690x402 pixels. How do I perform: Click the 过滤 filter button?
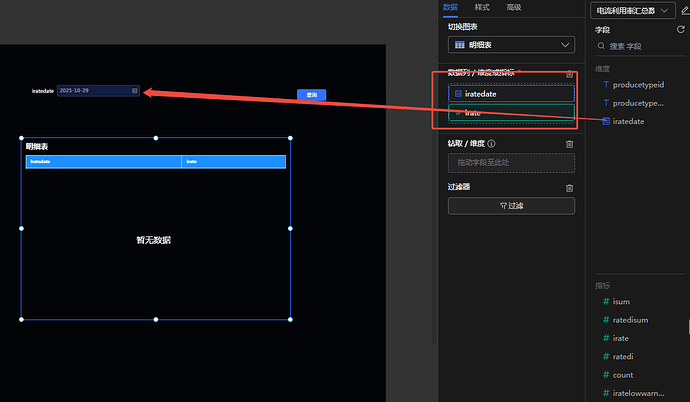(511, 206)
